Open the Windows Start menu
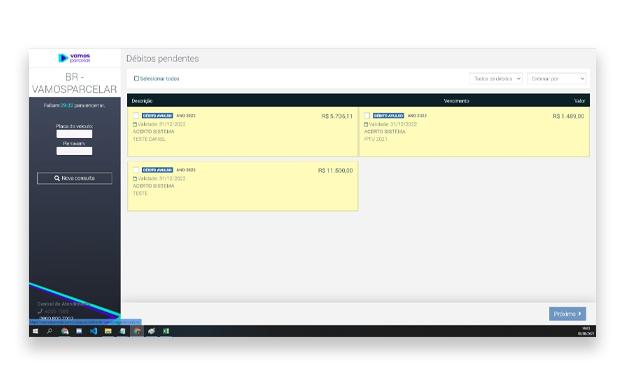Viewport: 624px width, 385px height. pyautogui.click(x=35, y=331)
